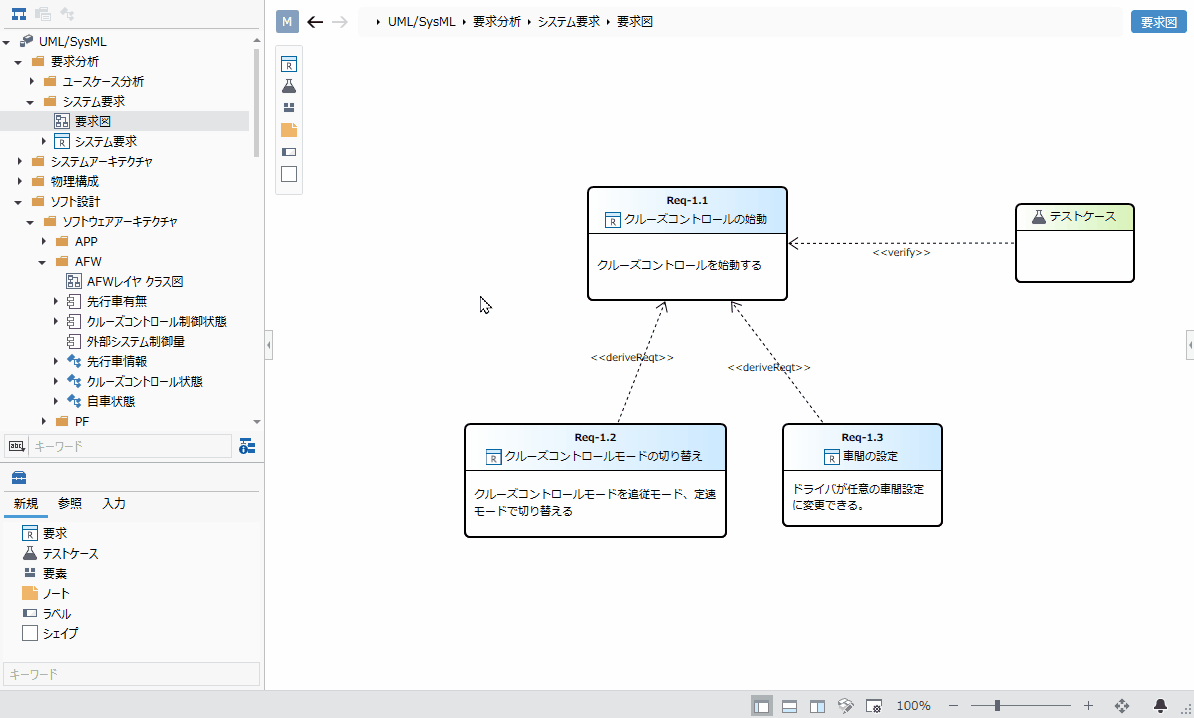Zoom in with the plus button
The width and height of the screenshot is (1194, 718).
tap(1088, 706)
